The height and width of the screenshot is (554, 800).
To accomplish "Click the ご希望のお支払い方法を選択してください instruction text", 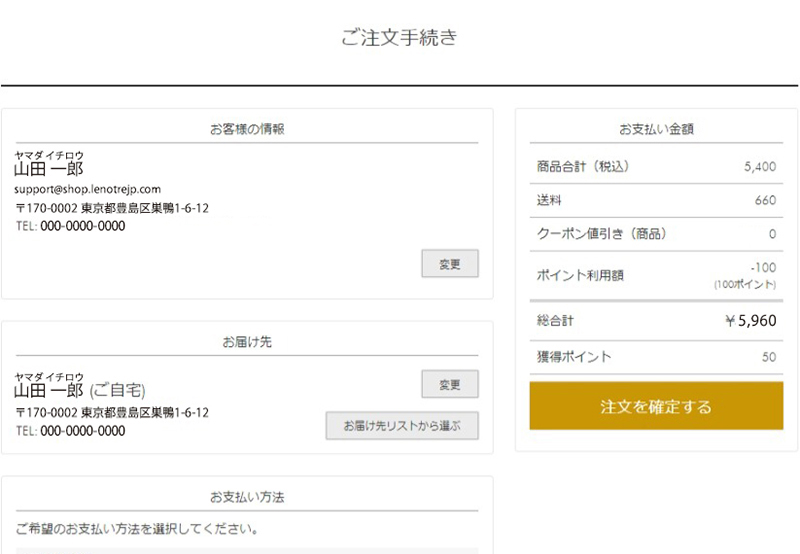I will [x=137, y=528].
